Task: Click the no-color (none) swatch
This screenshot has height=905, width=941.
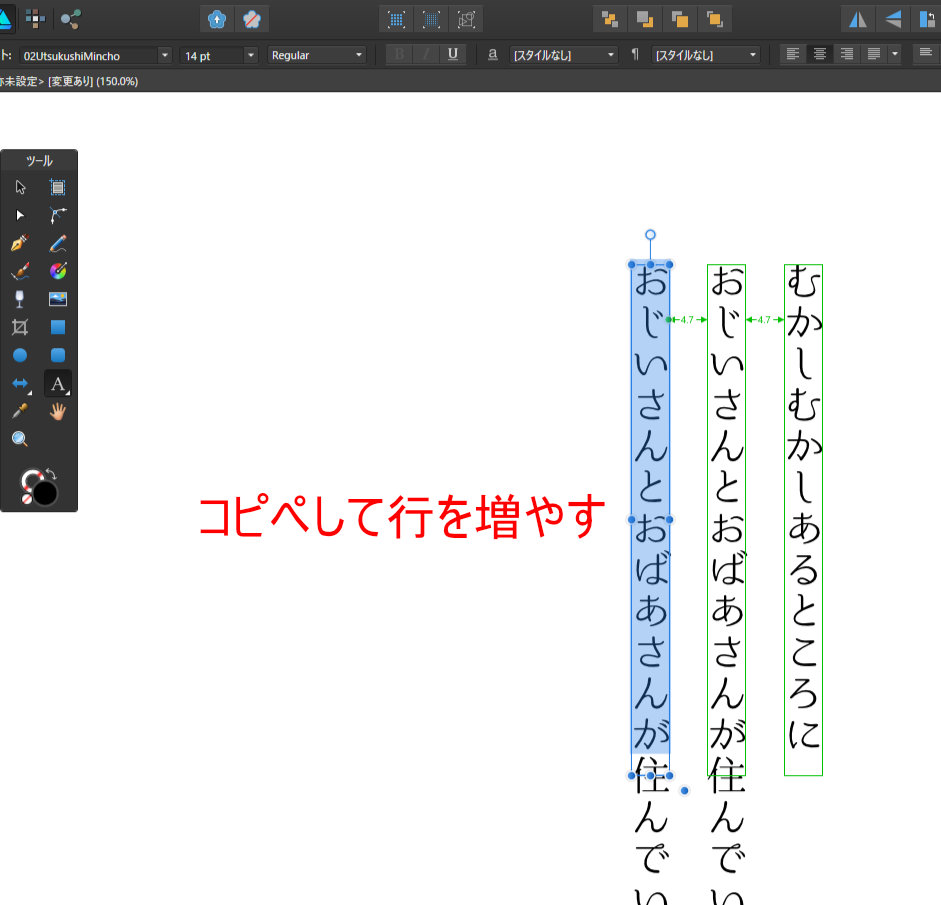Action: 26,499
